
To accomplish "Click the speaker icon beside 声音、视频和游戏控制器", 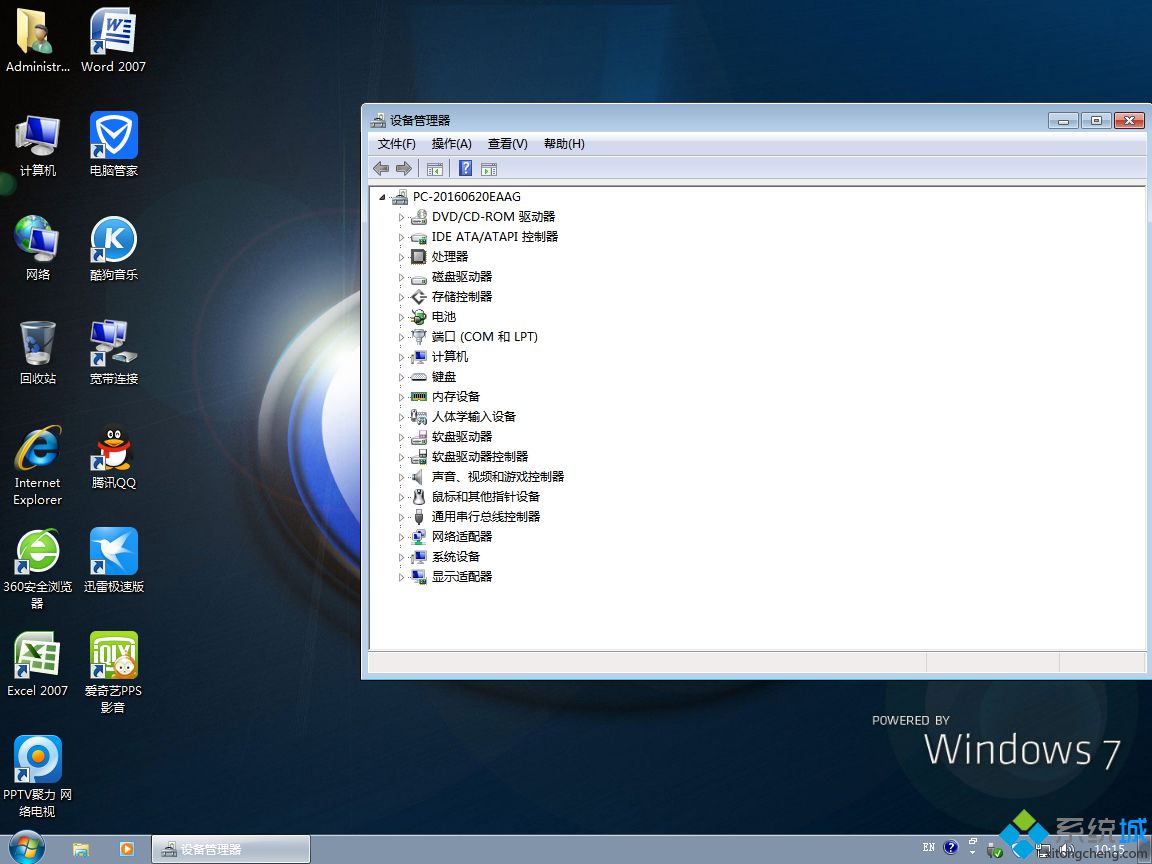I will tap(418, 477).
